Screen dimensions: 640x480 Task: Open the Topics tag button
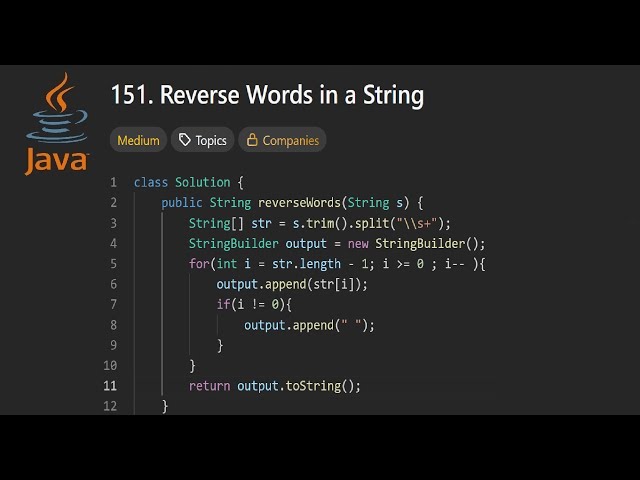pyautogui.click(x=202, y=140)
